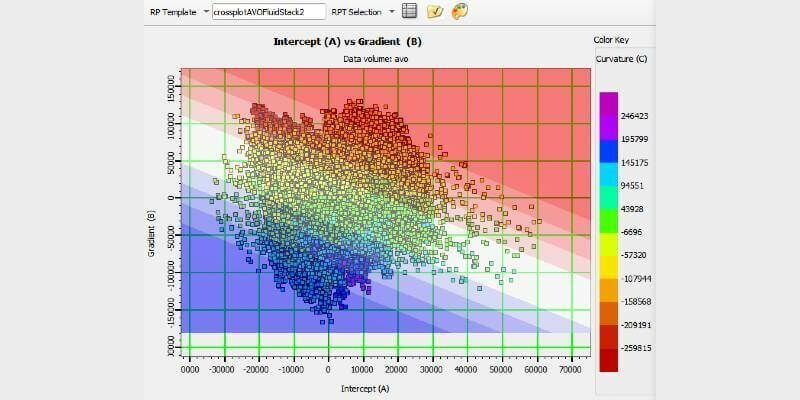Screen dimensions: 800x400
Task: Pick the dark red band at bottom of color bar
Action: pos(609,360)
